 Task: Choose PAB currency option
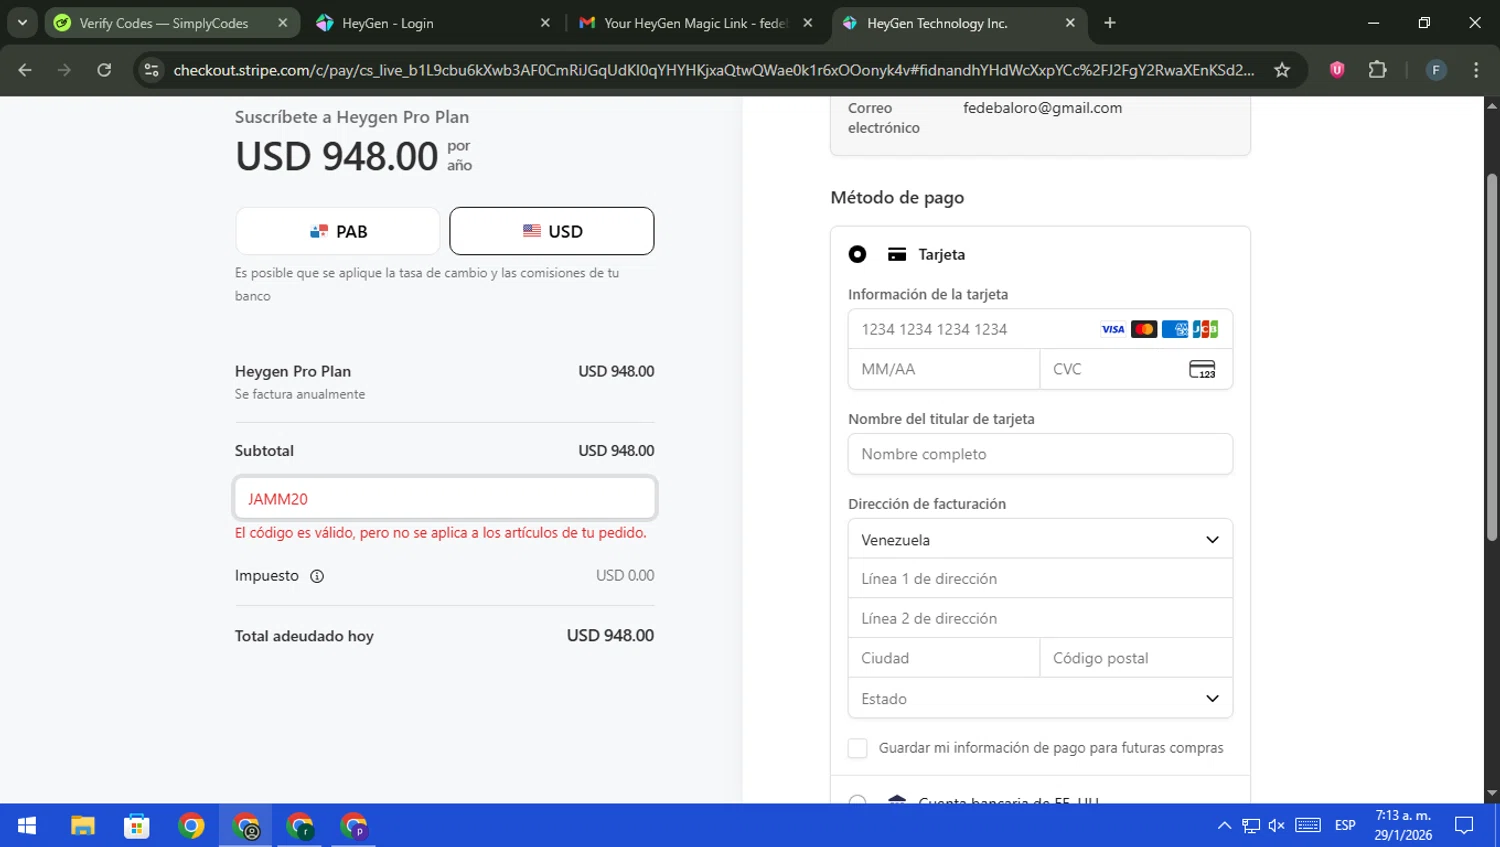click(338, 231)
